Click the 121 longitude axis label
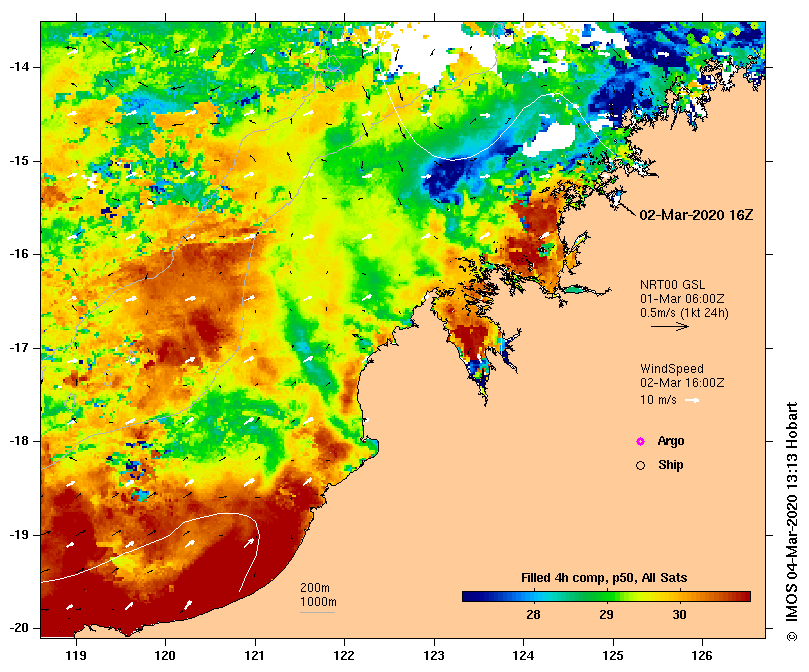Screen dimensions: 809x672 pyautogui.click(x=255, y=656)
